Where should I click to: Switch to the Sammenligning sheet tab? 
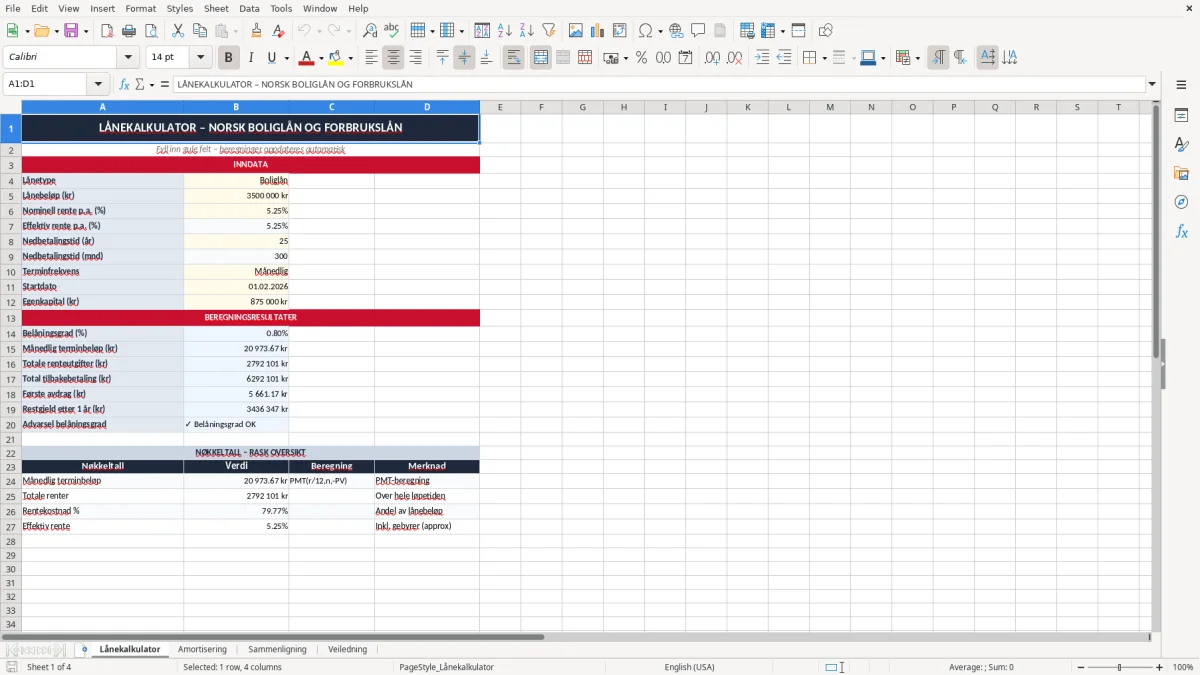[278, 649]
